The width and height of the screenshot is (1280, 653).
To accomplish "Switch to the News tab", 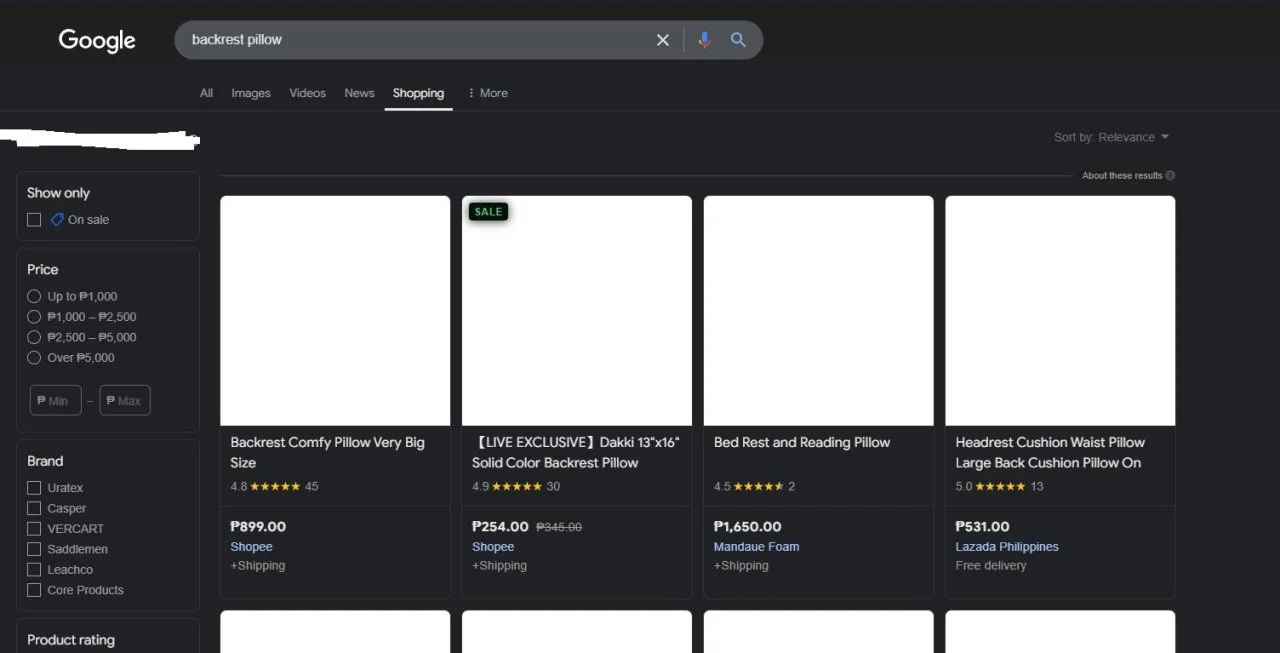I will point(359,93).
